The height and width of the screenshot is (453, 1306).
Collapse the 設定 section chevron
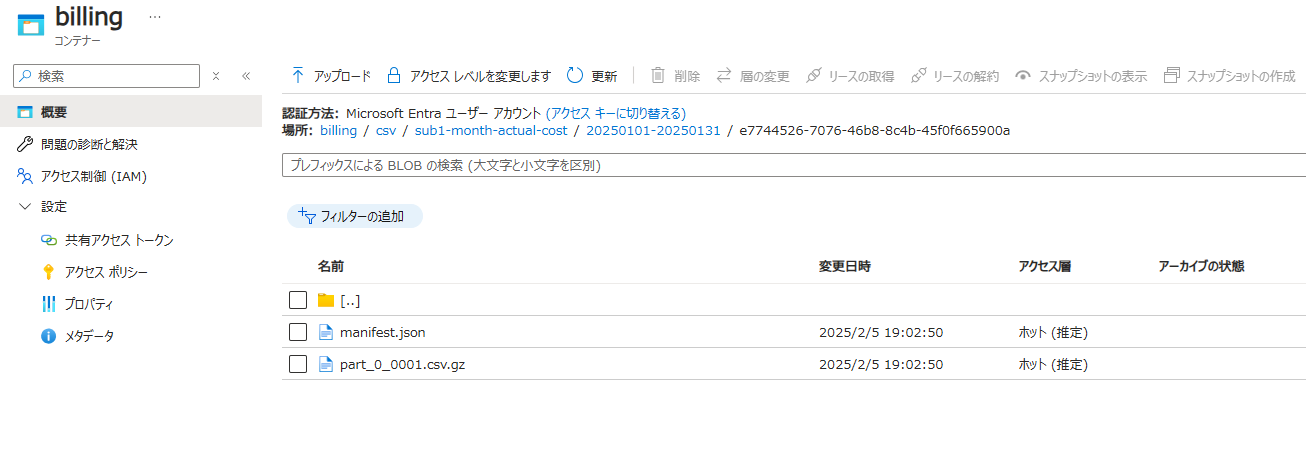point(25,207)
